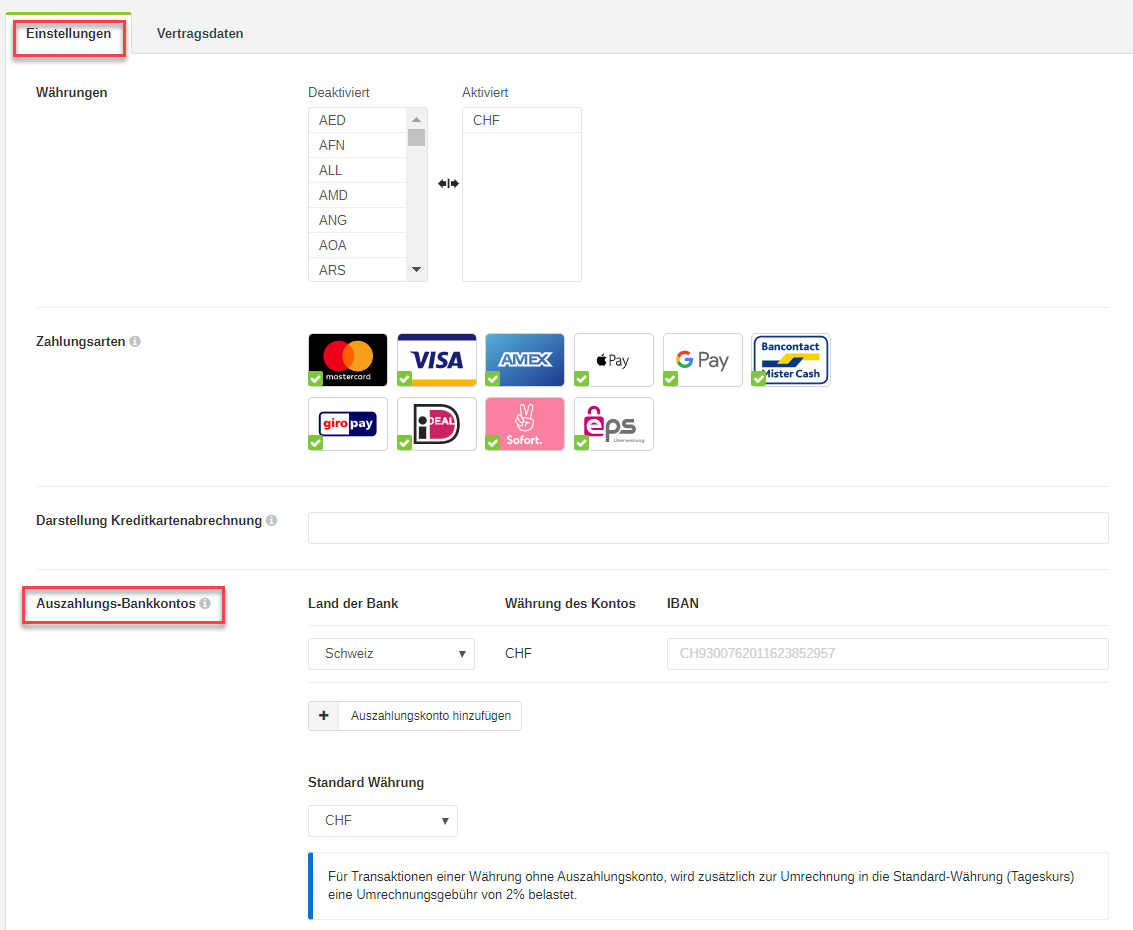Click the Standard Währung label
The width and height of the screenshot is (1133, 930).
[366, 783]
